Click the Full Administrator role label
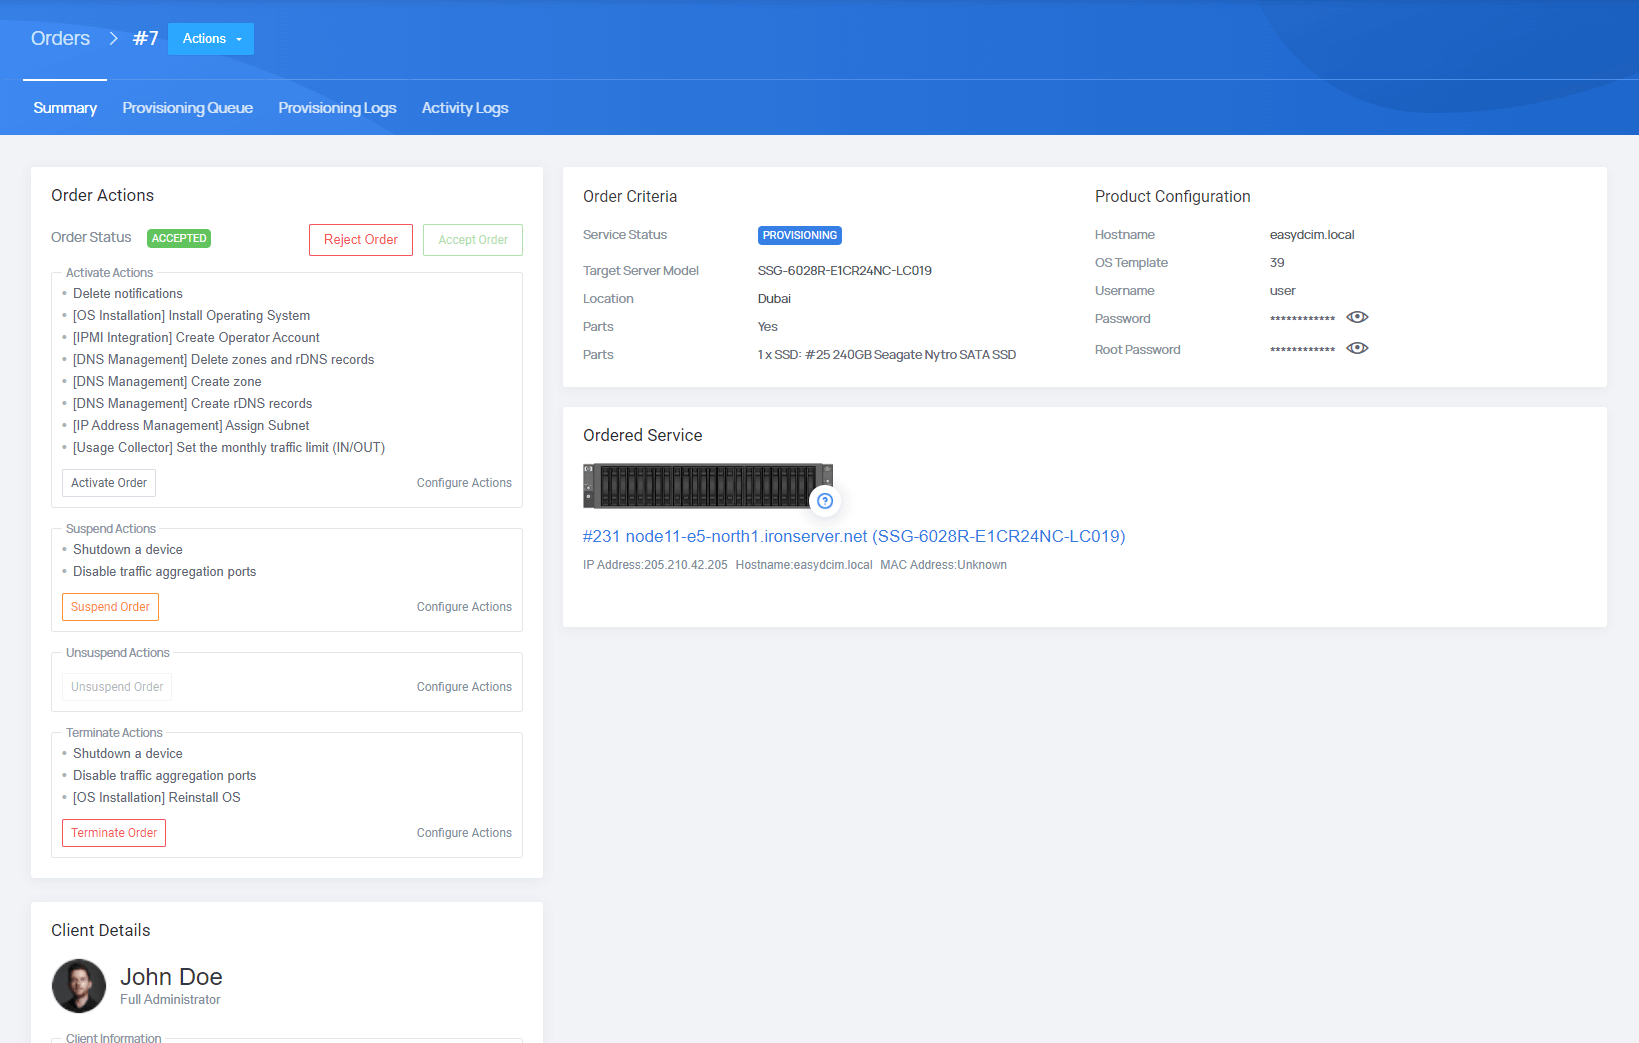Viewport: 1639px width, 1043px height. tap(170, 1000)
